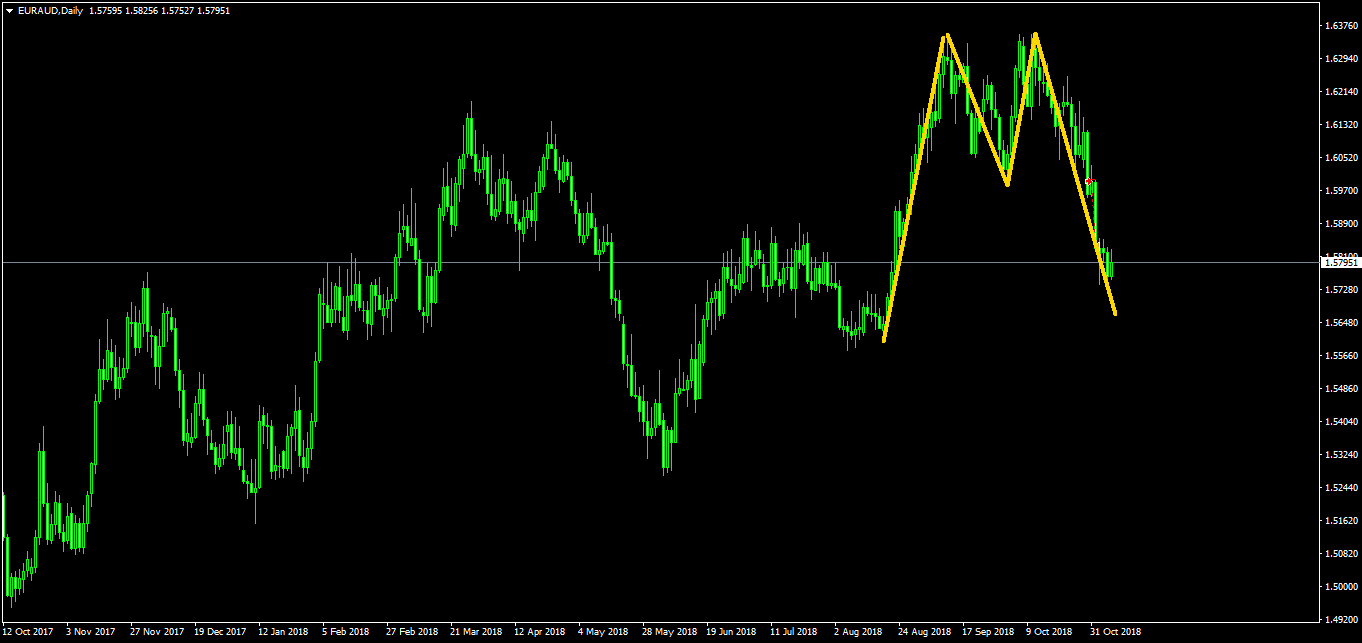The width and height of the screenshot is (1362, 643).
Task: Select the final falling yellow trendline
Action: [x=1075, y=175]
